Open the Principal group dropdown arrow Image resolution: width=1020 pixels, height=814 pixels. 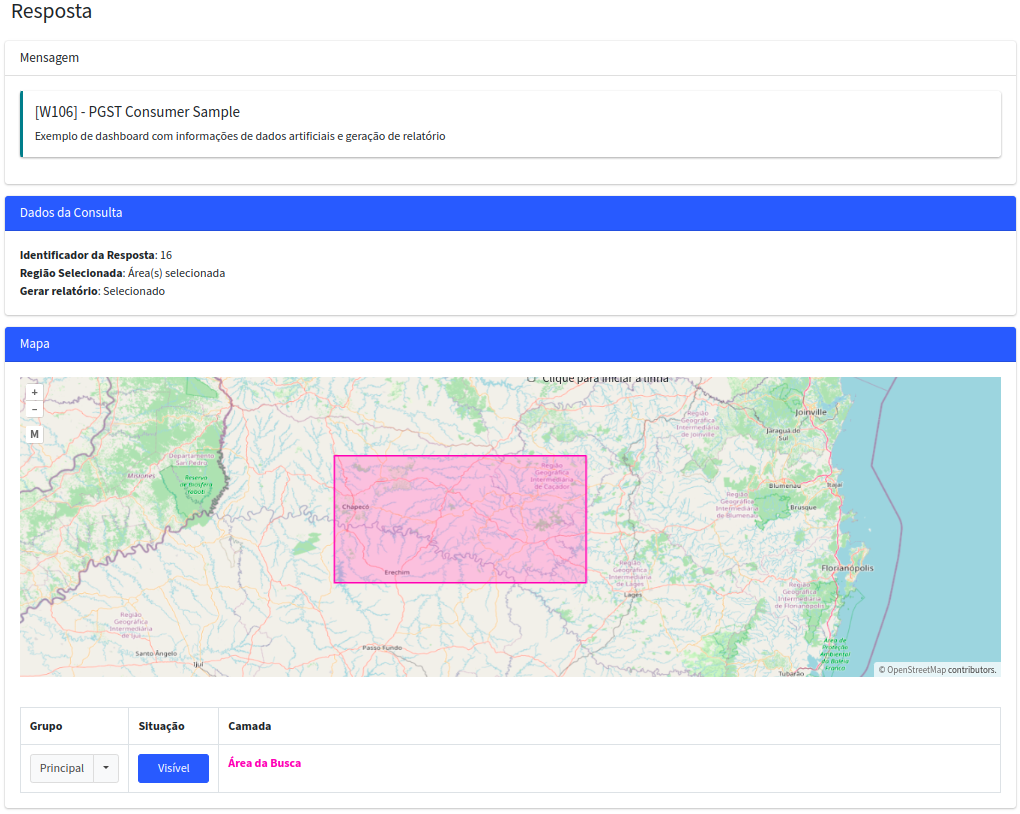tap(105, 768)
